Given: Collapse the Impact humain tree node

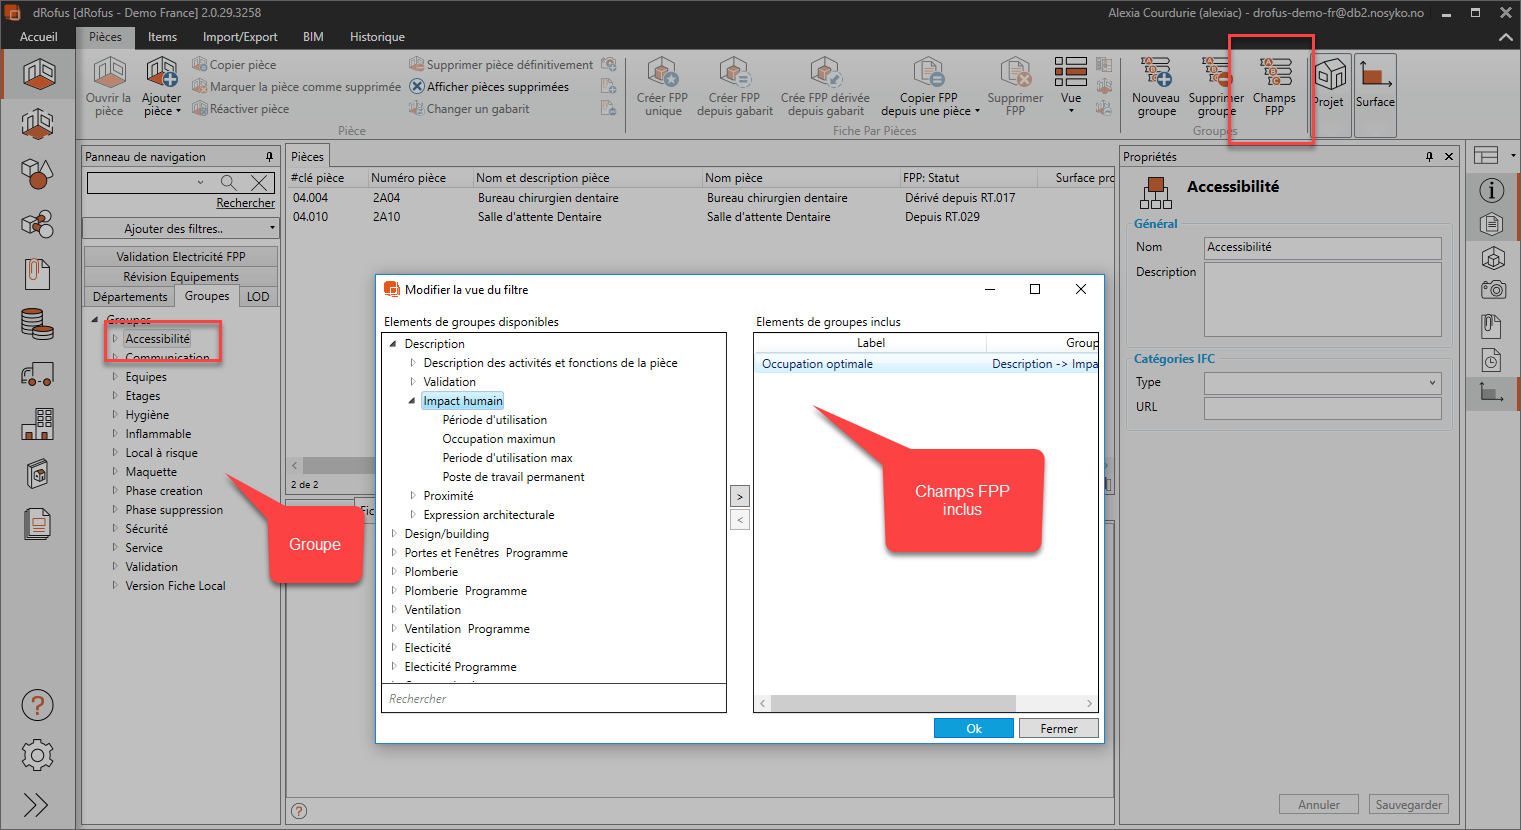Looking at the screenshot, I should [412, 401].
